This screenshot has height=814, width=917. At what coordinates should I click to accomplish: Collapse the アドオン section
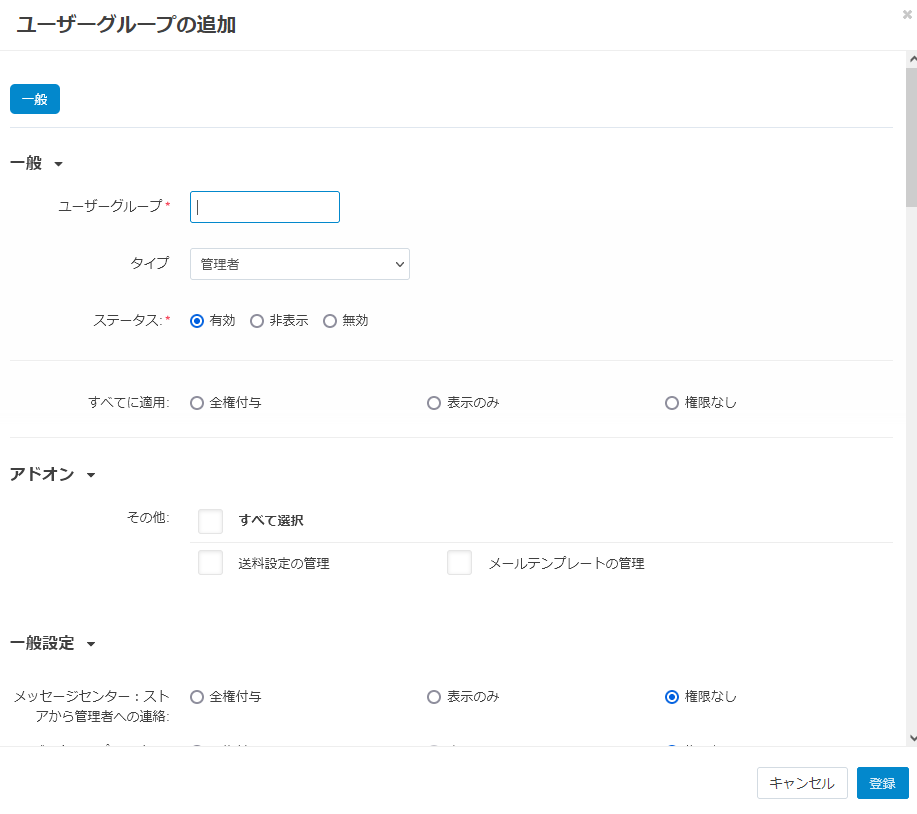tap(53, 474)
